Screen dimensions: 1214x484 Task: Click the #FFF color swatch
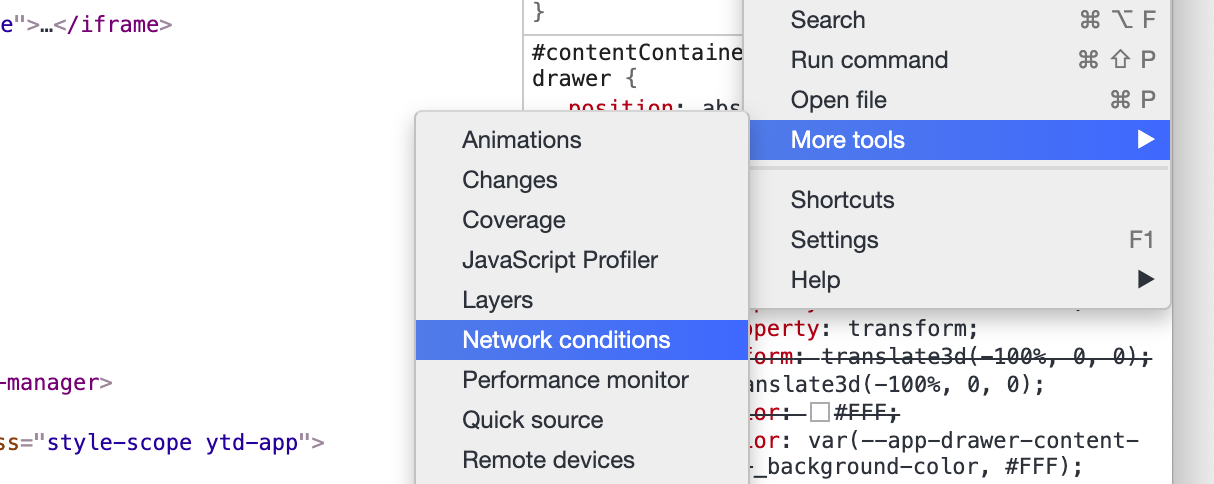(x=820, y=412)
